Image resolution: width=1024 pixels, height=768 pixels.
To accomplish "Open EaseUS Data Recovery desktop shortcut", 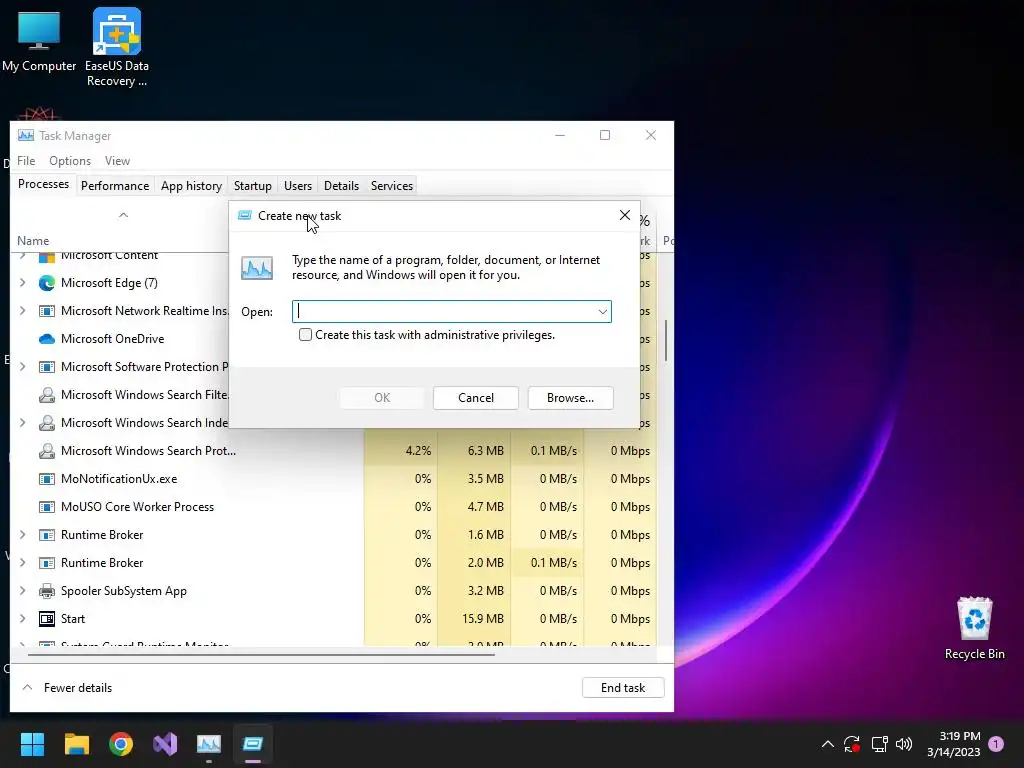I will click(x=117, y=47).
